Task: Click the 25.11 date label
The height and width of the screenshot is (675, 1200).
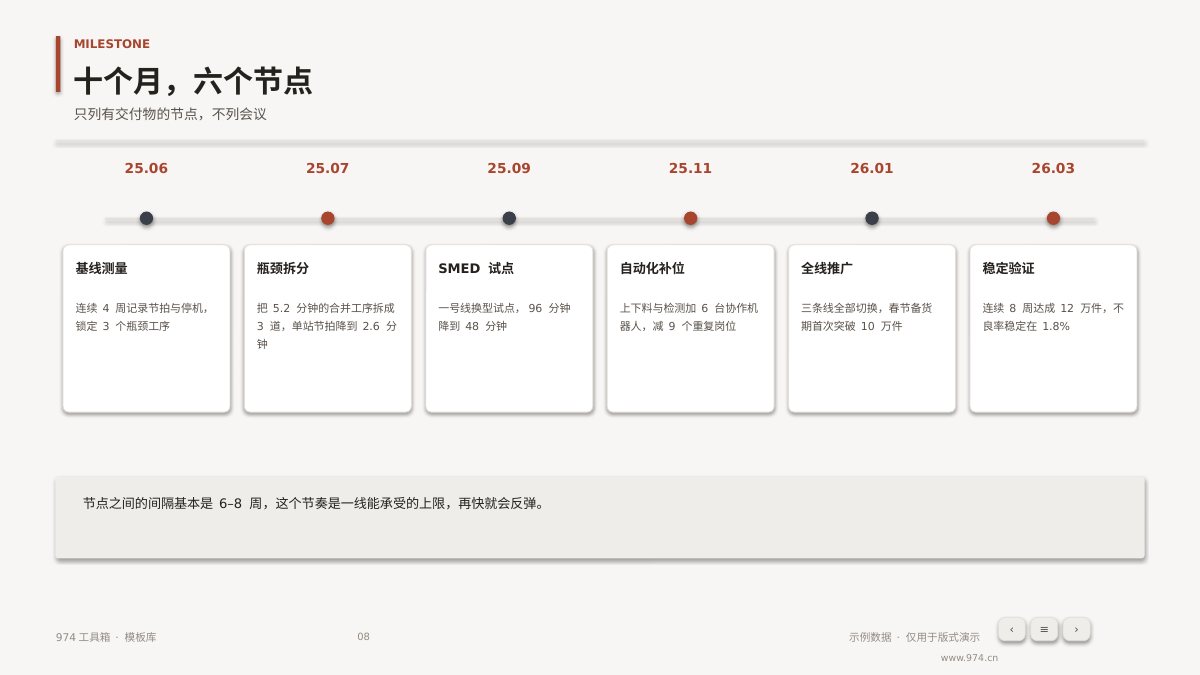Action: tap(691, 168)
